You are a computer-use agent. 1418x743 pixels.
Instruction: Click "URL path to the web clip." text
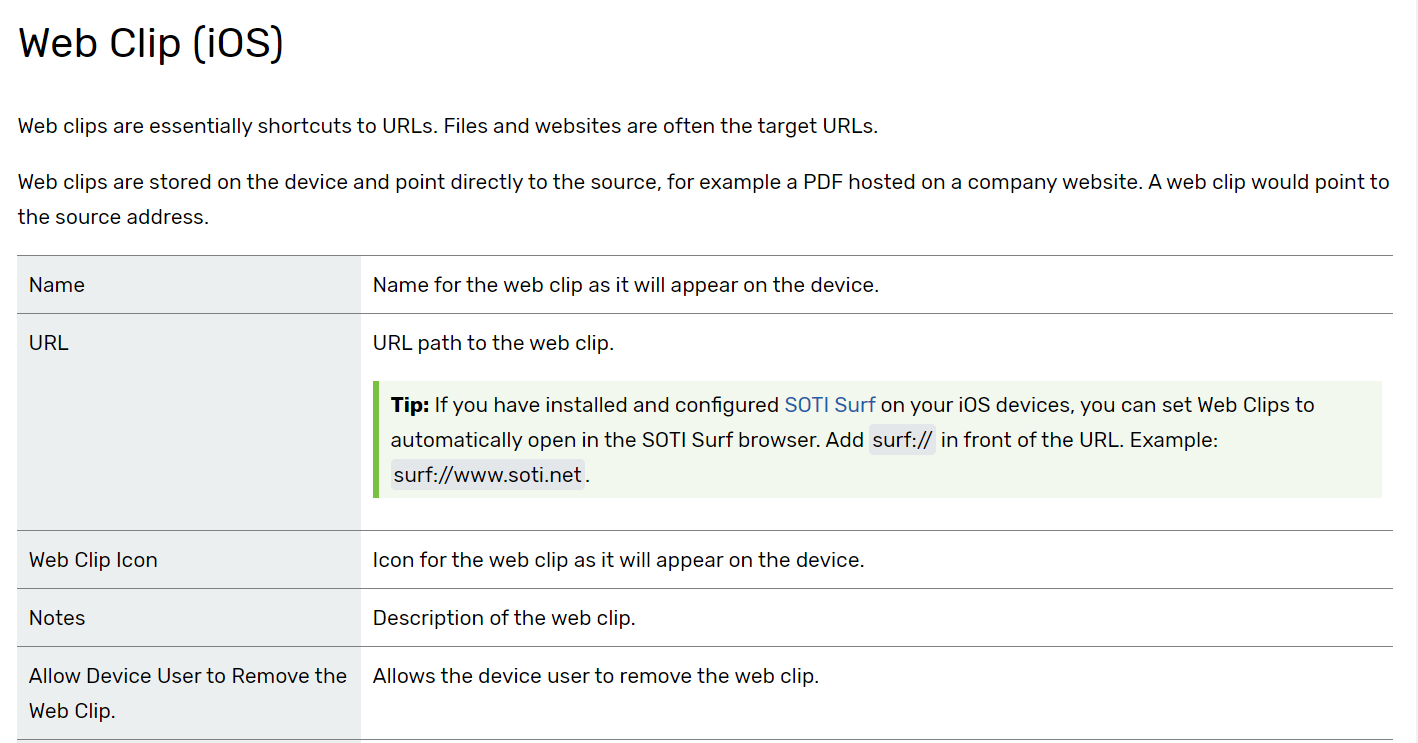(493, 343)
